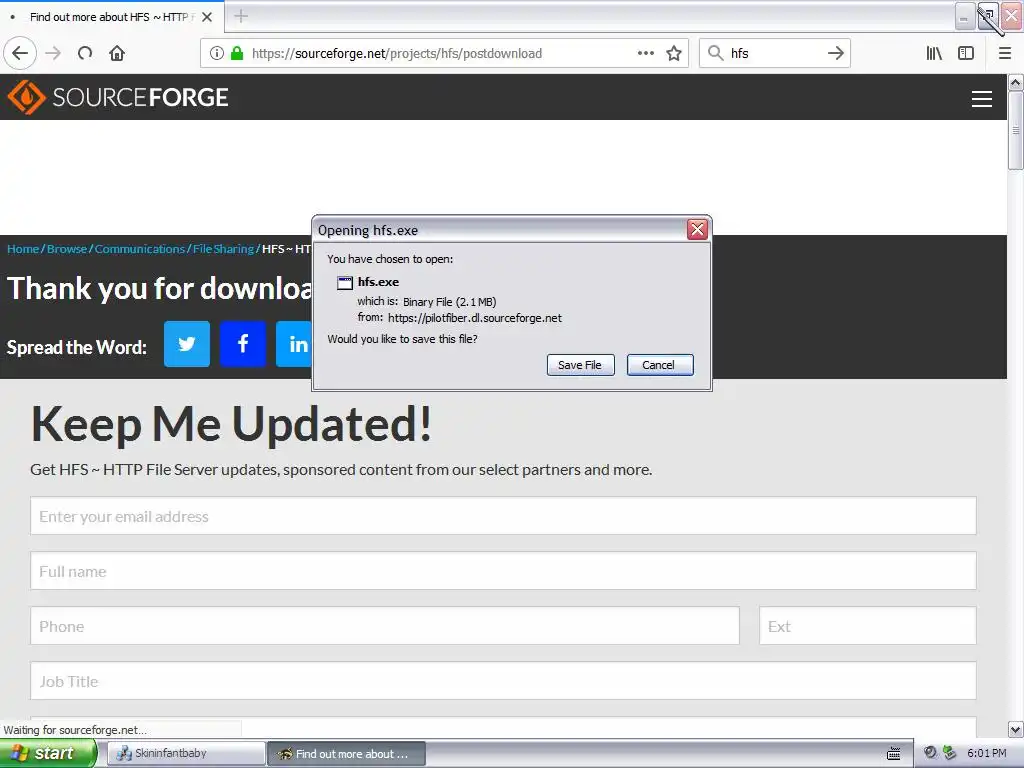Focus the Phone input field
Viewport: 1024px width, 768px height.
385,626
